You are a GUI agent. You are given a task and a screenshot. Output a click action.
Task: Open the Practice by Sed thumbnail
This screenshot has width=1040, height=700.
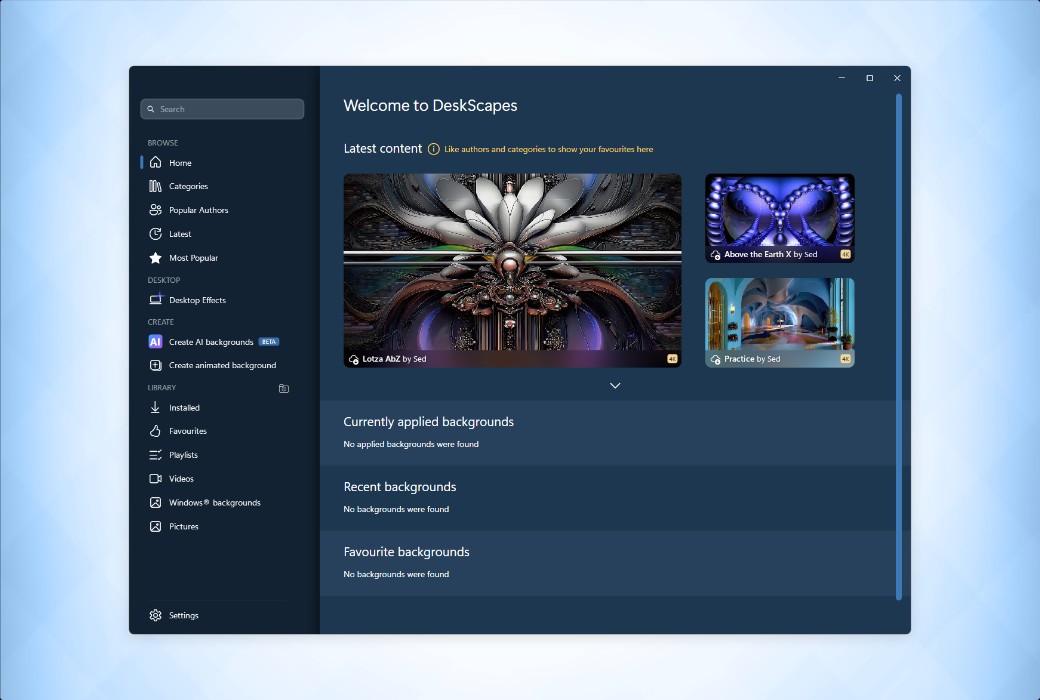click(x=779, y=322)
